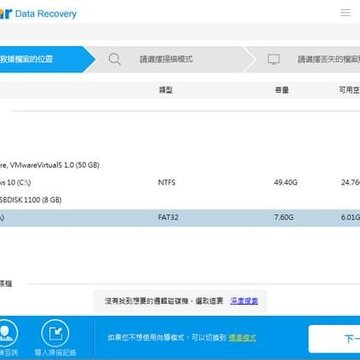The image size is (360, 360).
Task: Sort by the 可用空間 column header
Action: pos(349,90)
